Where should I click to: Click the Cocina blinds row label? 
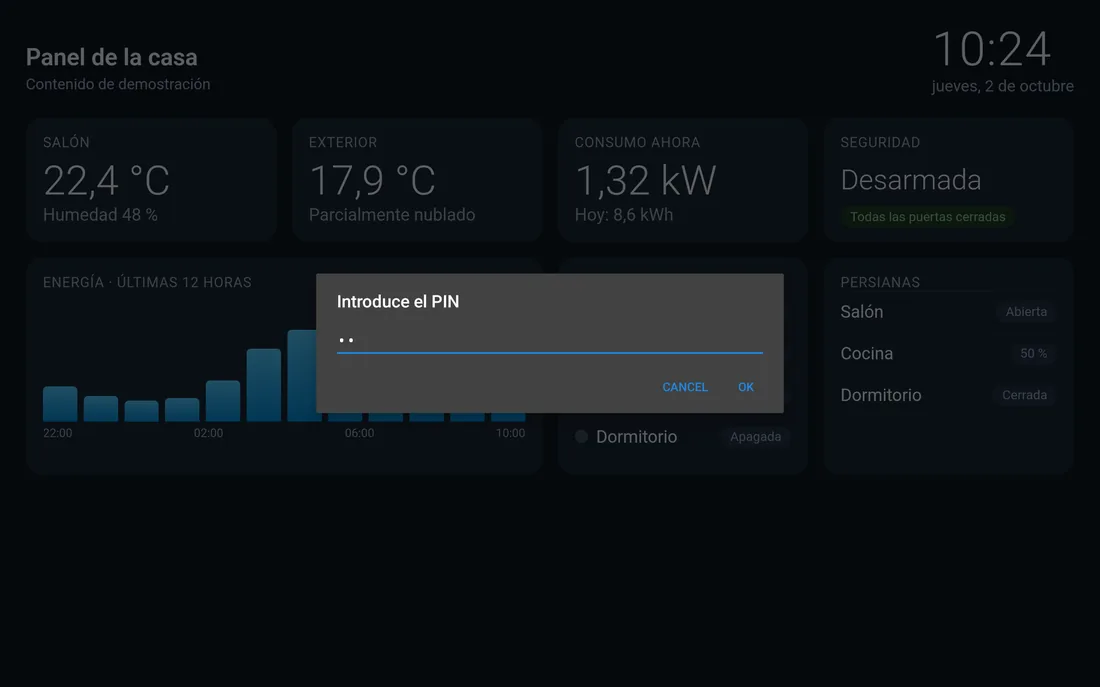point(867,354)
